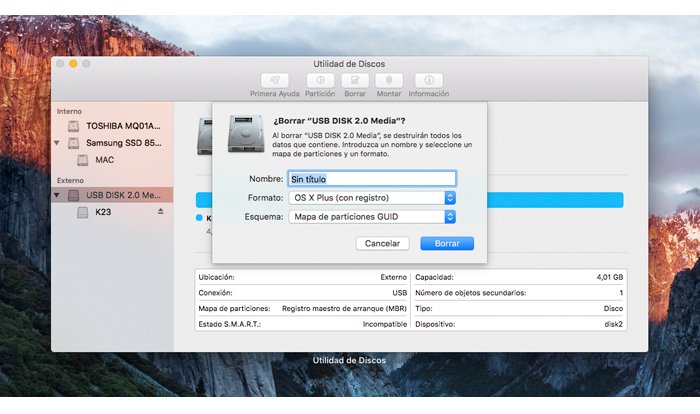Click the blue partition usage bar
700x414 pixels.
click(x=555, y=200)
